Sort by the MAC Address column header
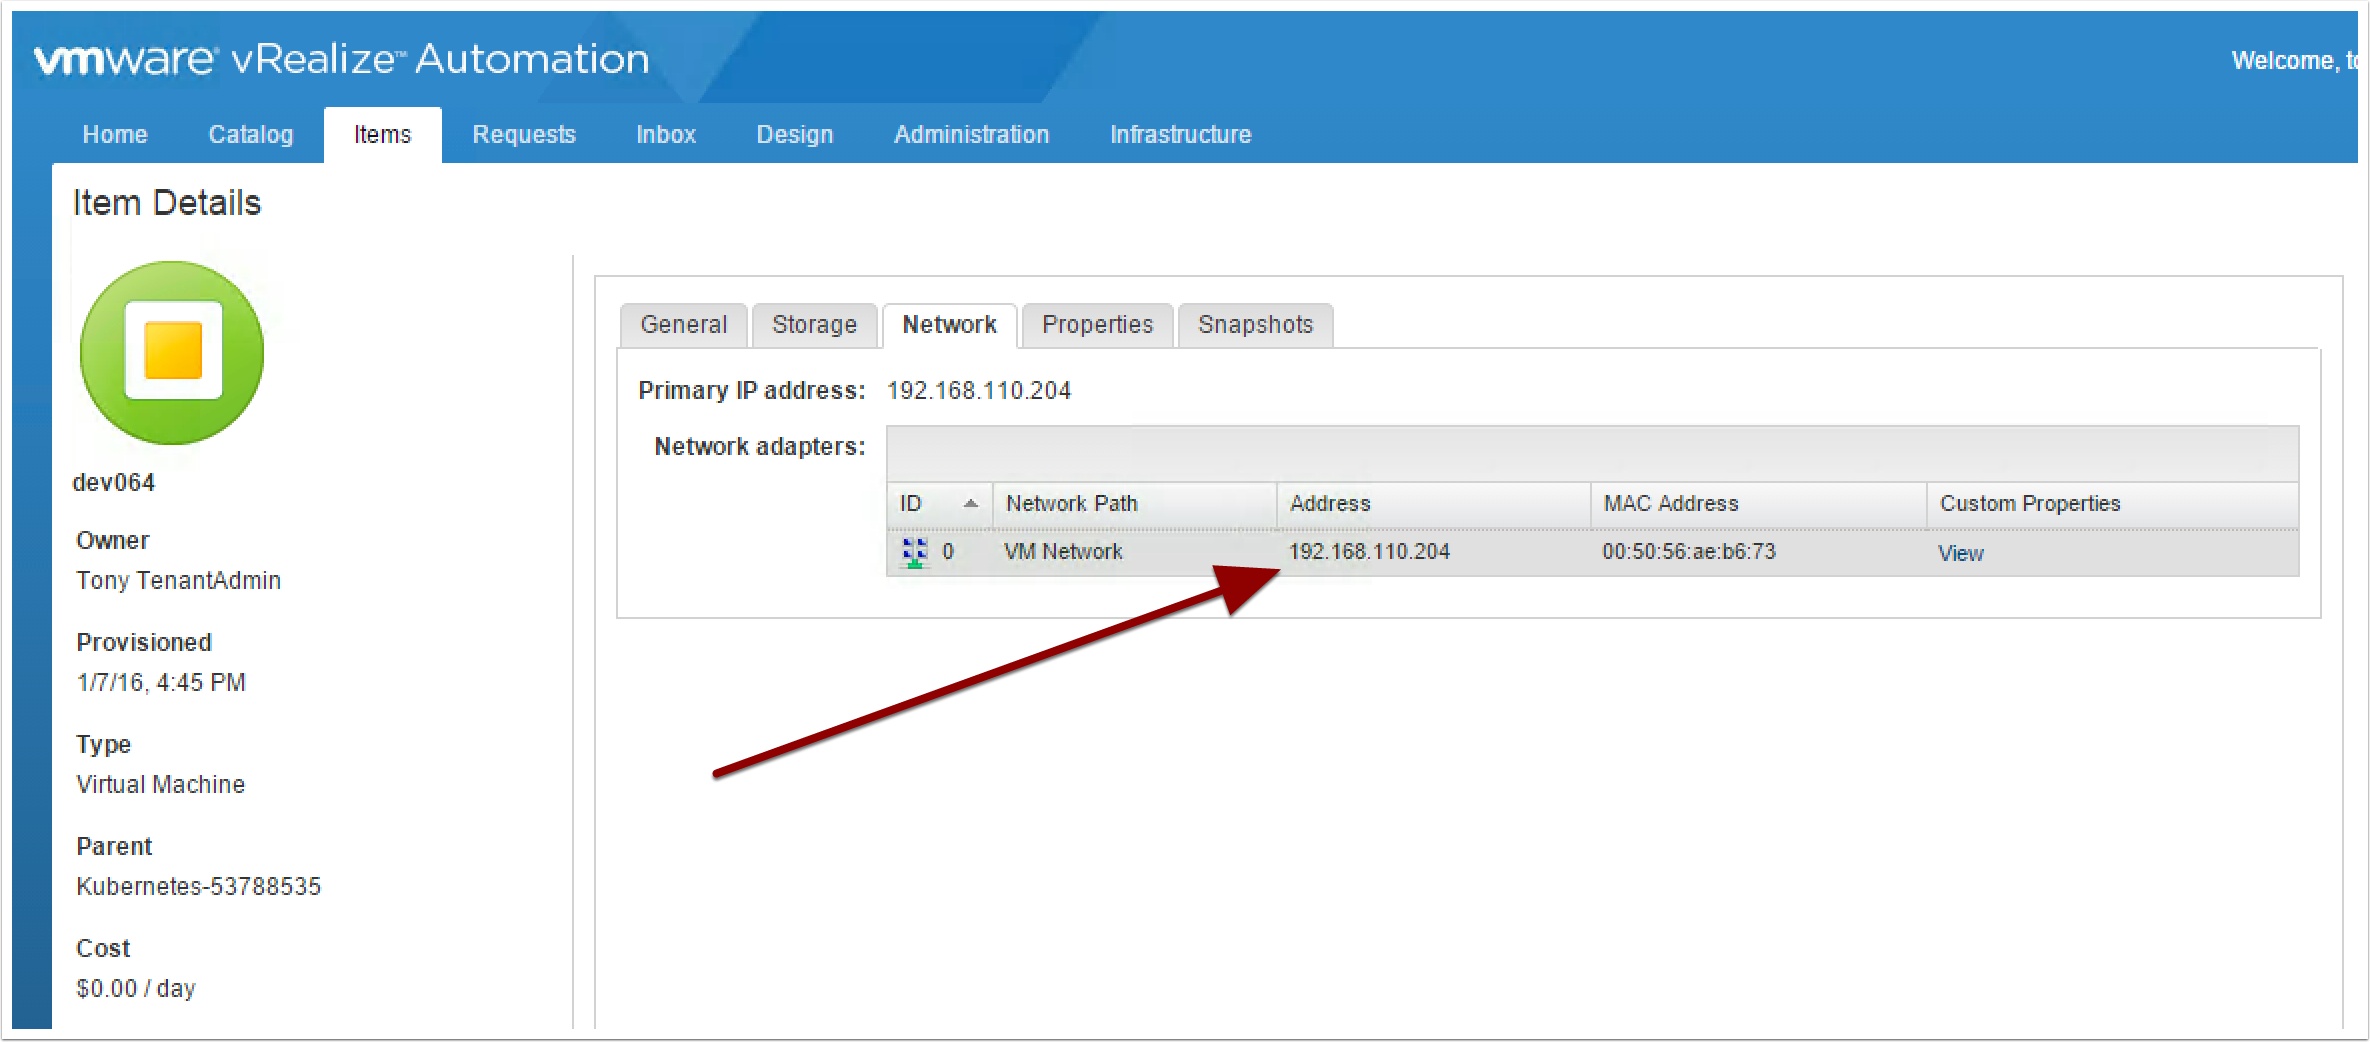 click(x=1671, y=504)
